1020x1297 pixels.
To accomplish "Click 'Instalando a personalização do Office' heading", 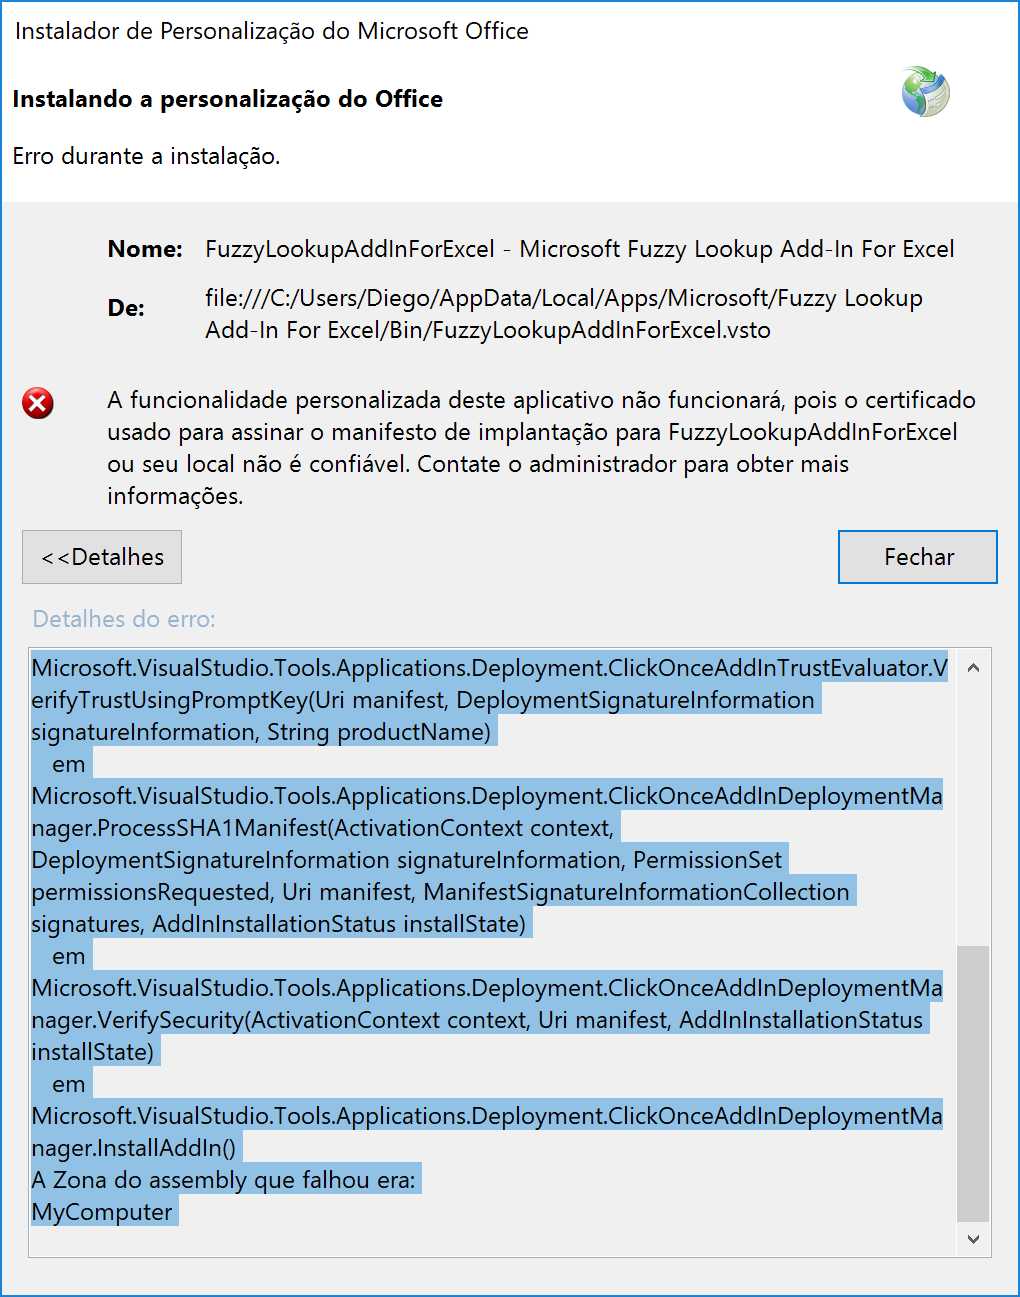I will pyautogui.click(x=227, y=99).
